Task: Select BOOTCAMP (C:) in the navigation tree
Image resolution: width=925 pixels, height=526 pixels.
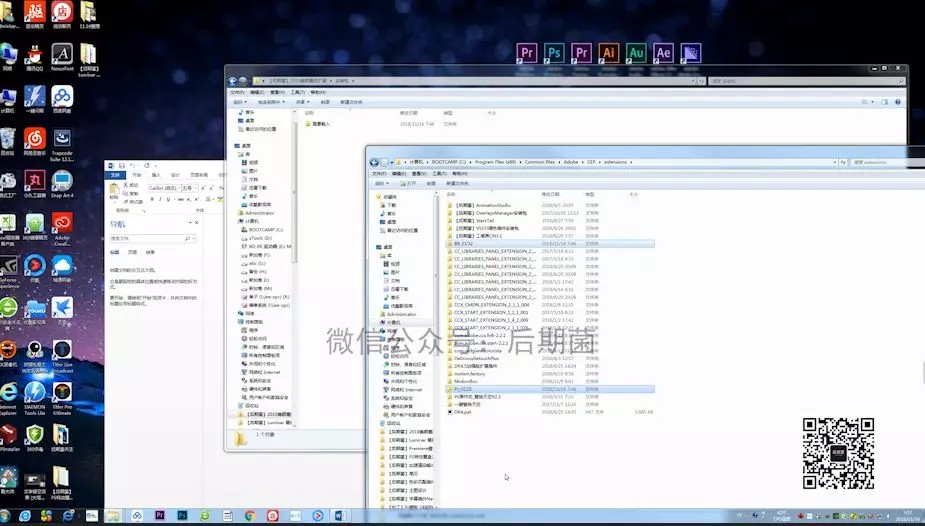Action: (265, 229)
